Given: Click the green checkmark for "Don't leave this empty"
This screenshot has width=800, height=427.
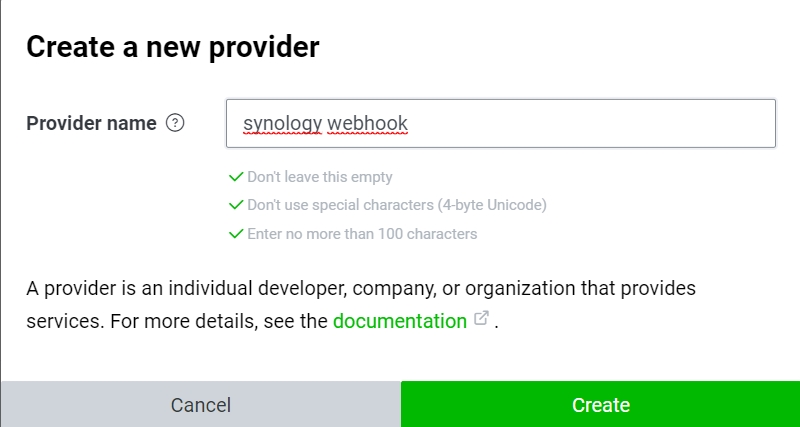Looking at the screenshot, I should 236,177.
